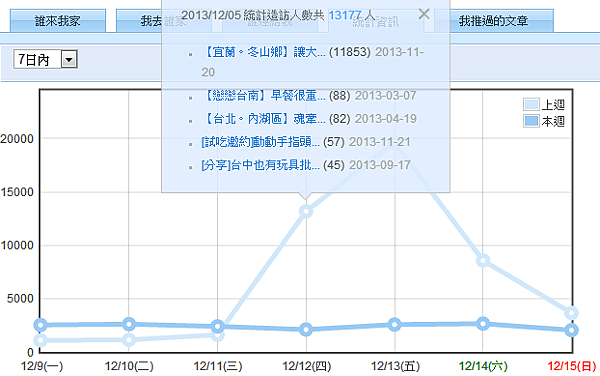The image size is (600, 376).
Task: Select last week's data point on 12/9(一)
Action: (41, 340)
